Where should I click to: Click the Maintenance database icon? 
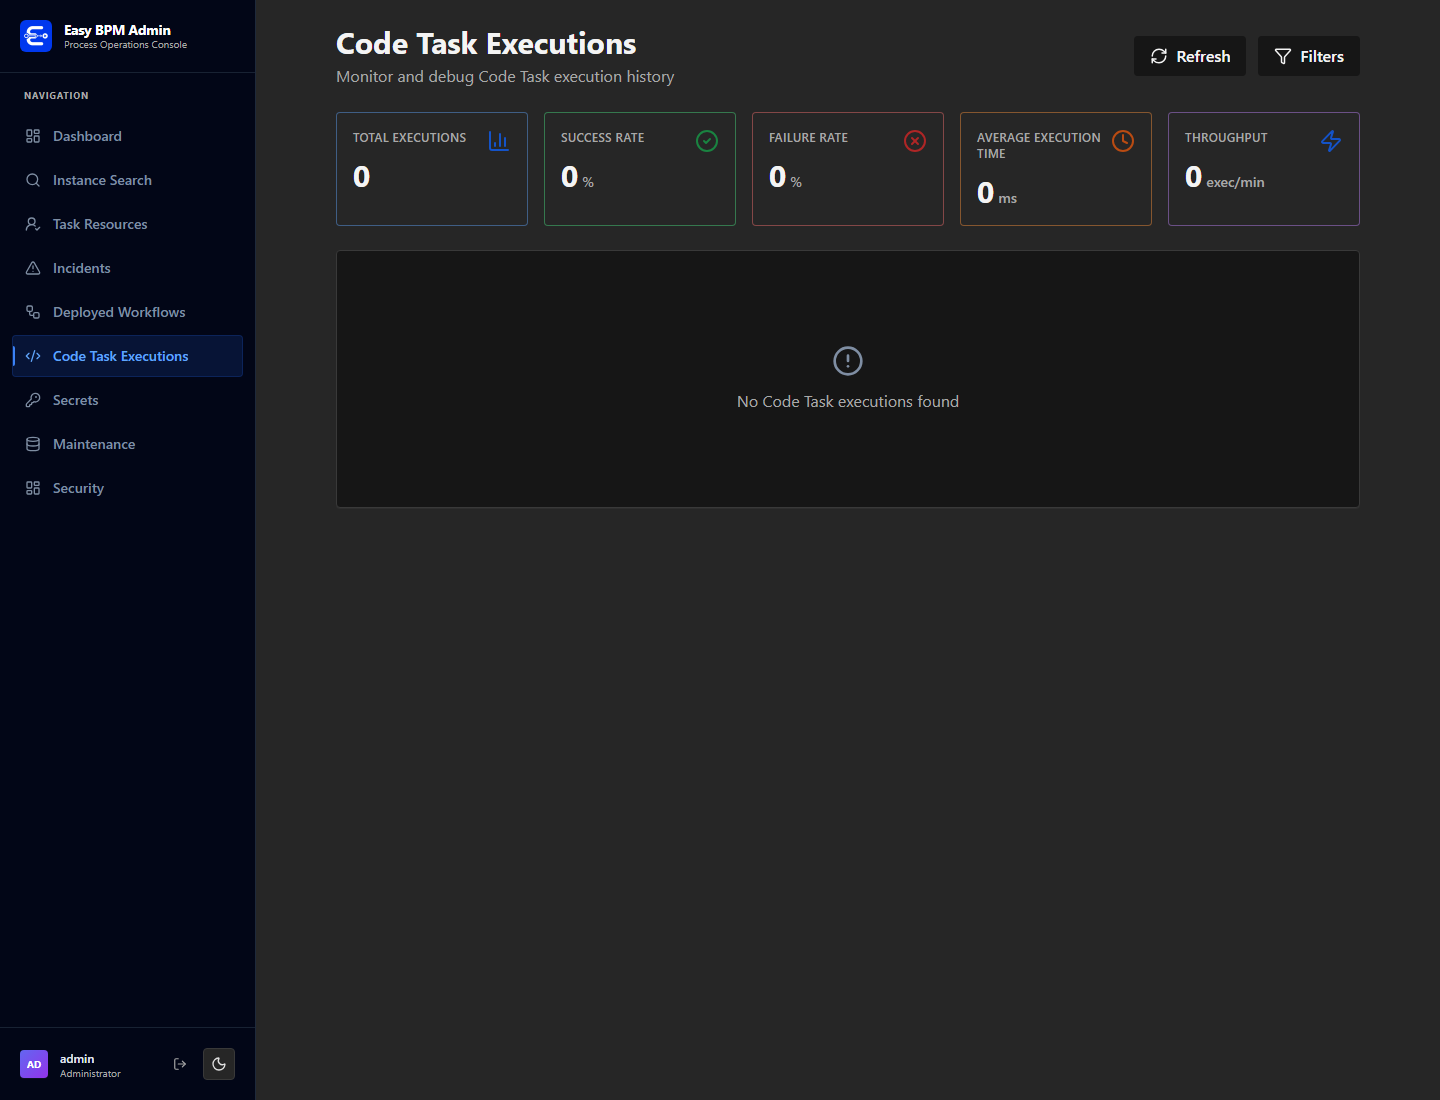(33, 444)
